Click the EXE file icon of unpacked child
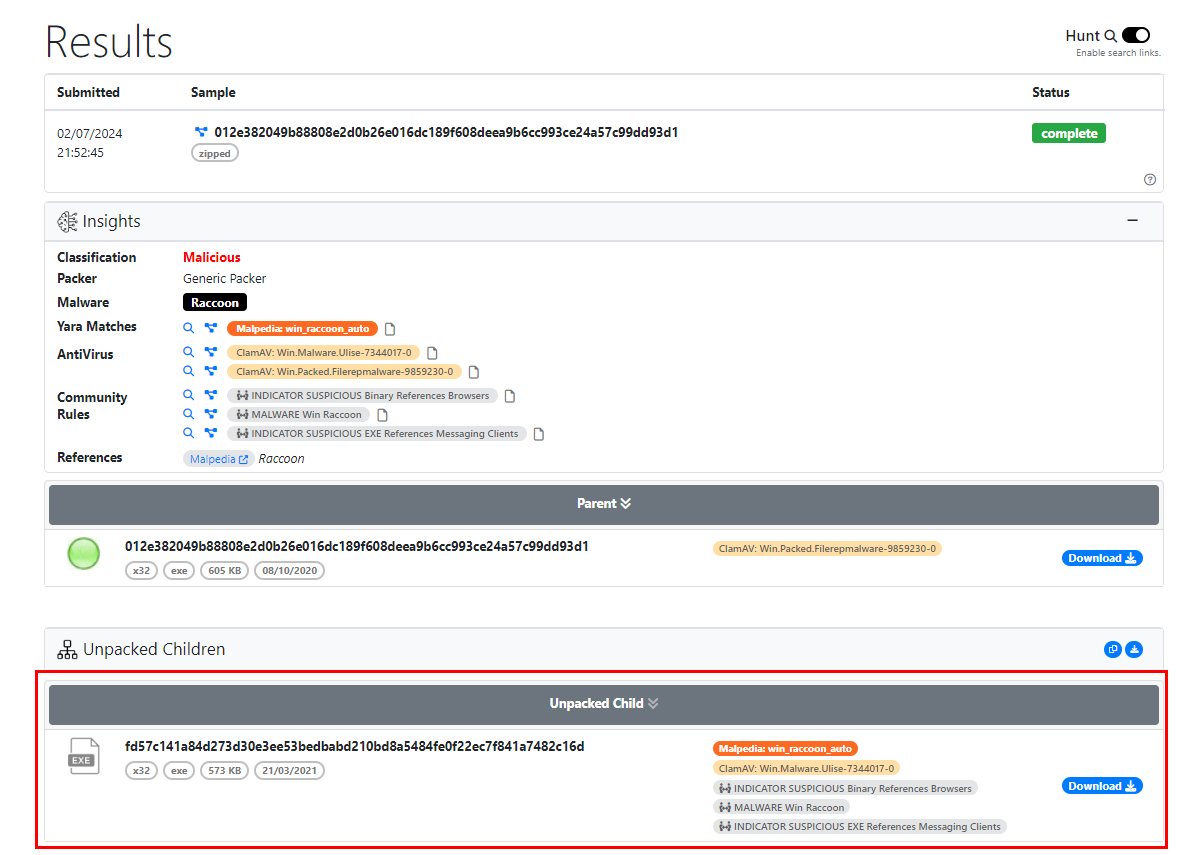Screen dimensions: 1188x855 point(84,756)
